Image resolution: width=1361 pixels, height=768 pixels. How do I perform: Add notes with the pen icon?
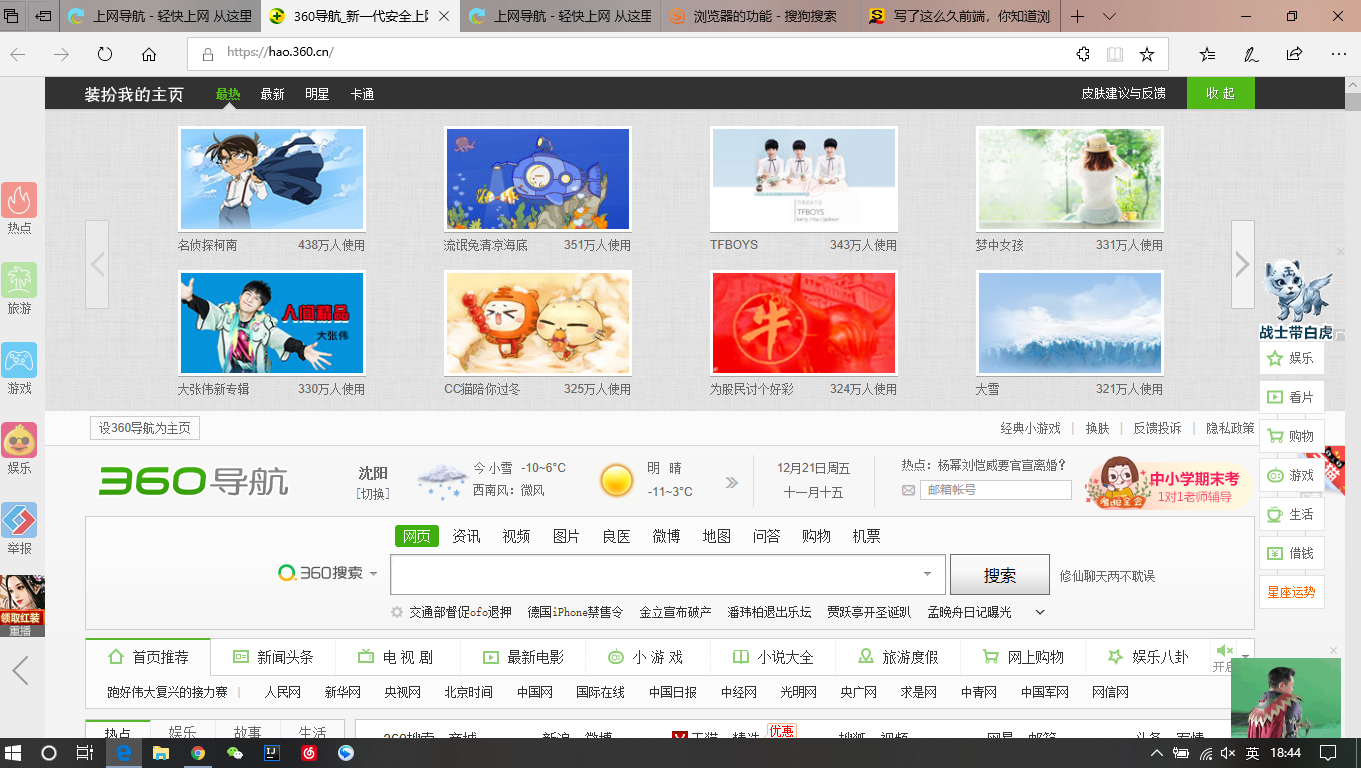tap(1251, 54)
